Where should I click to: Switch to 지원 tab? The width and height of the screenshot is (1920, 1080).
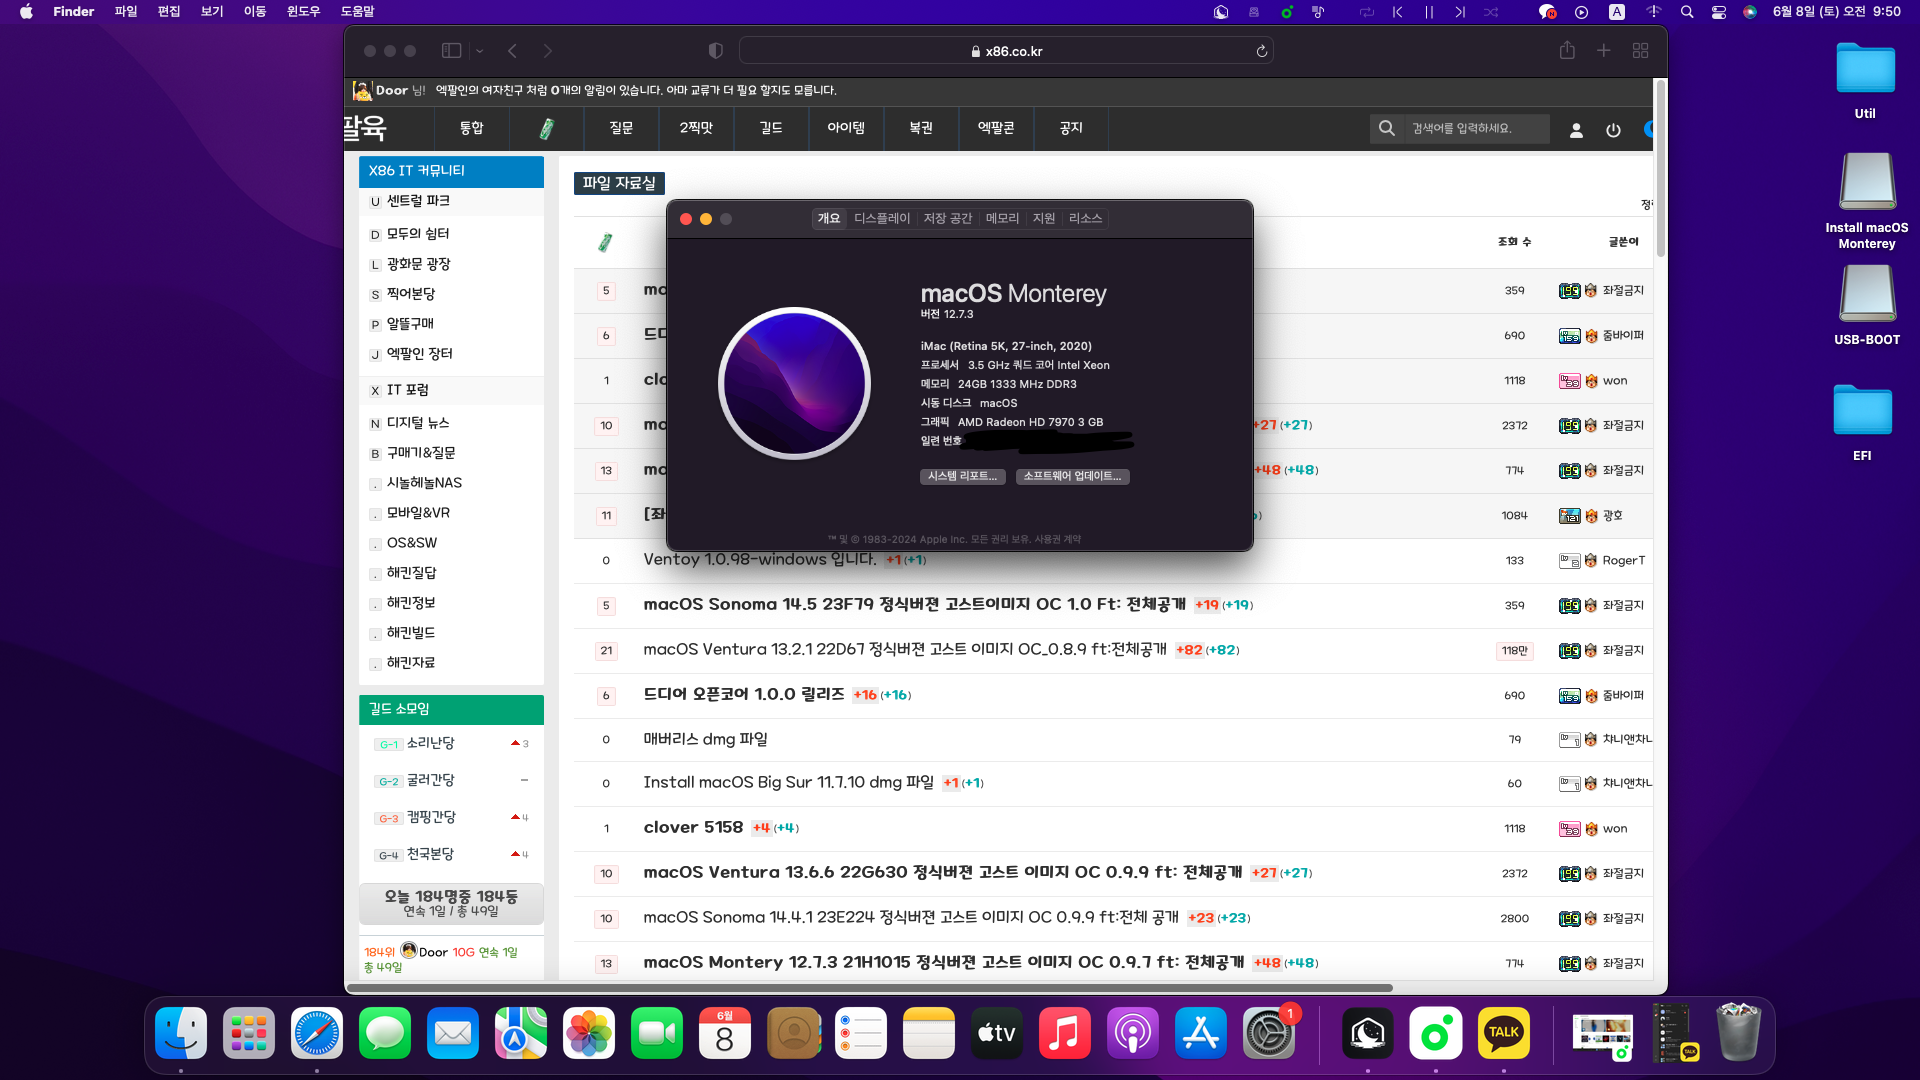1044,218
